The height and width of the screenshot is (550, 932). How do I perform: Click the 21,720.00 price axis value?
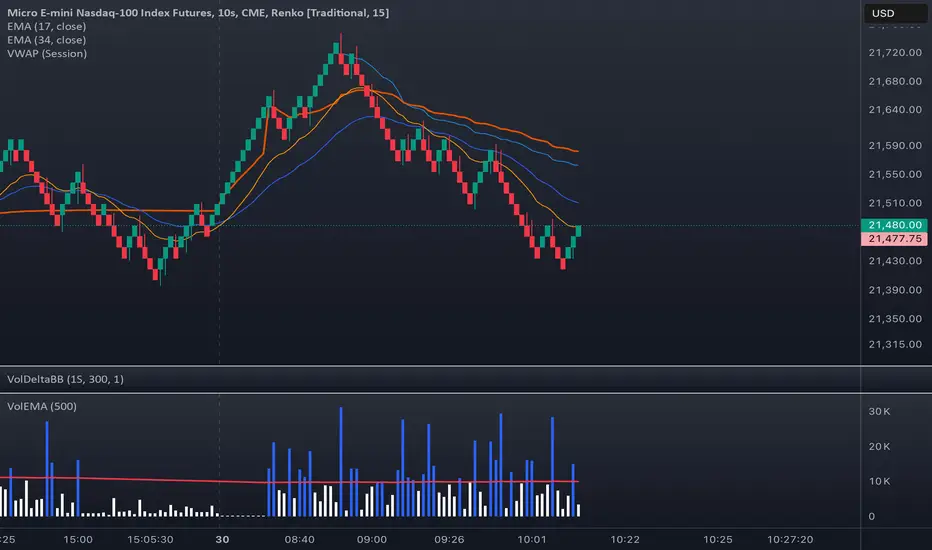coord(895,52)
